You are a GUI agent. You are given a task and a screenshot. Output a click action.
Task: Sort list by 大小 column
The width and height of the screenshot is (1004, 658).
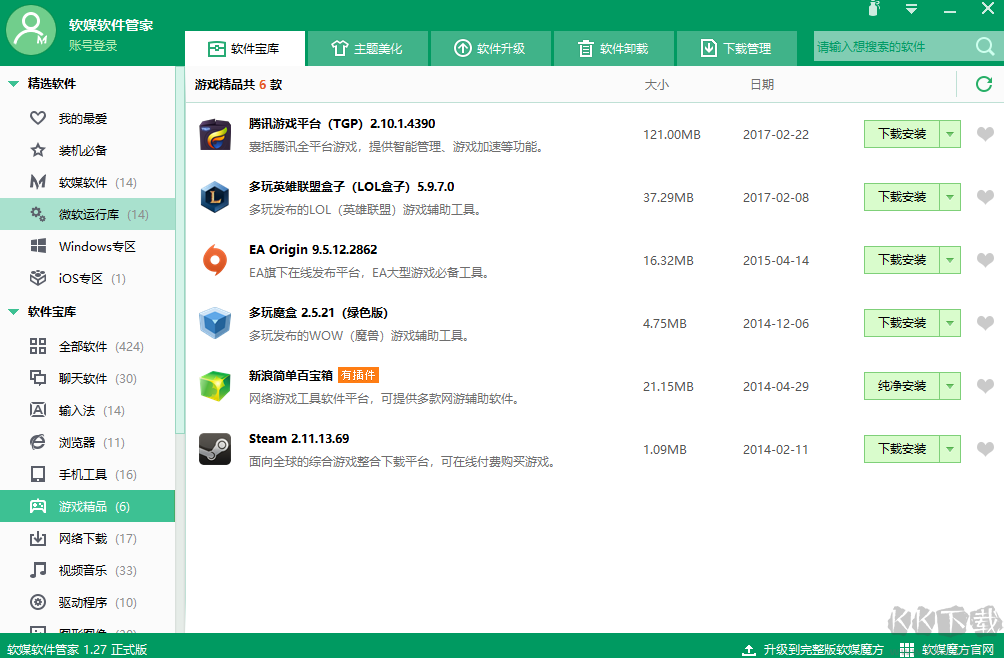tap(656, 84)
